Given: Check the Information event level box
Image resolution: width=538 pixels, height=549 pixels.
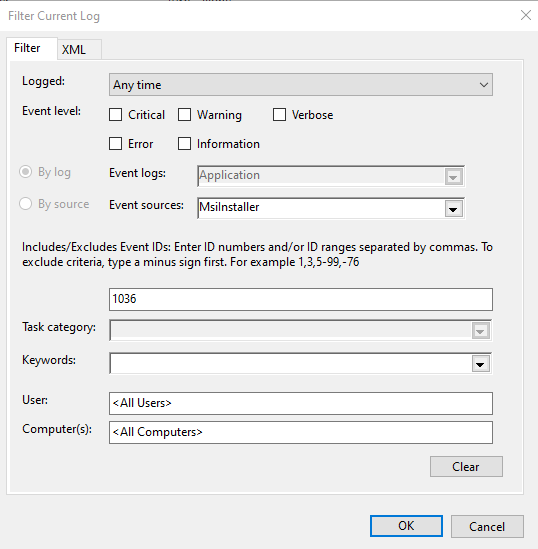Looking at the screenshot, I should [184, 144].
